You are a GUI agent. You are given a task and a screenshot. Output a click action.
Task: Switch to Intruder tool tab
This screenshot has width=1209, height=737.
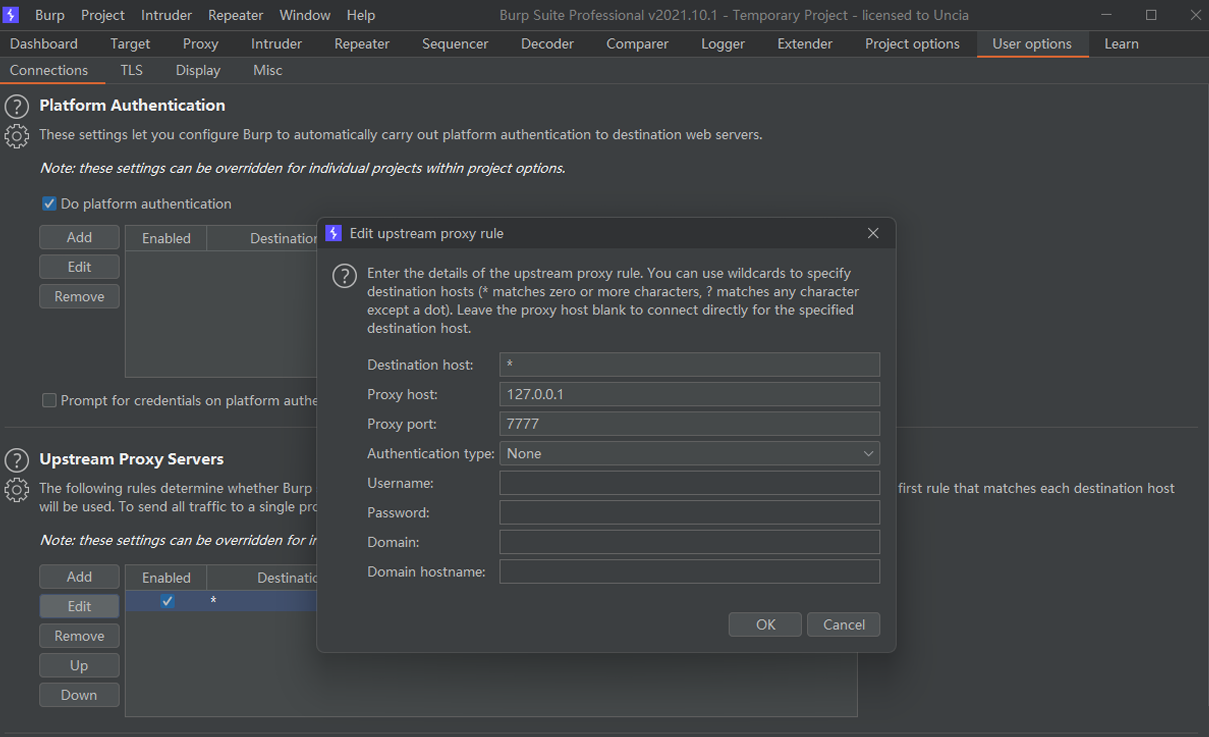[276, 44]
